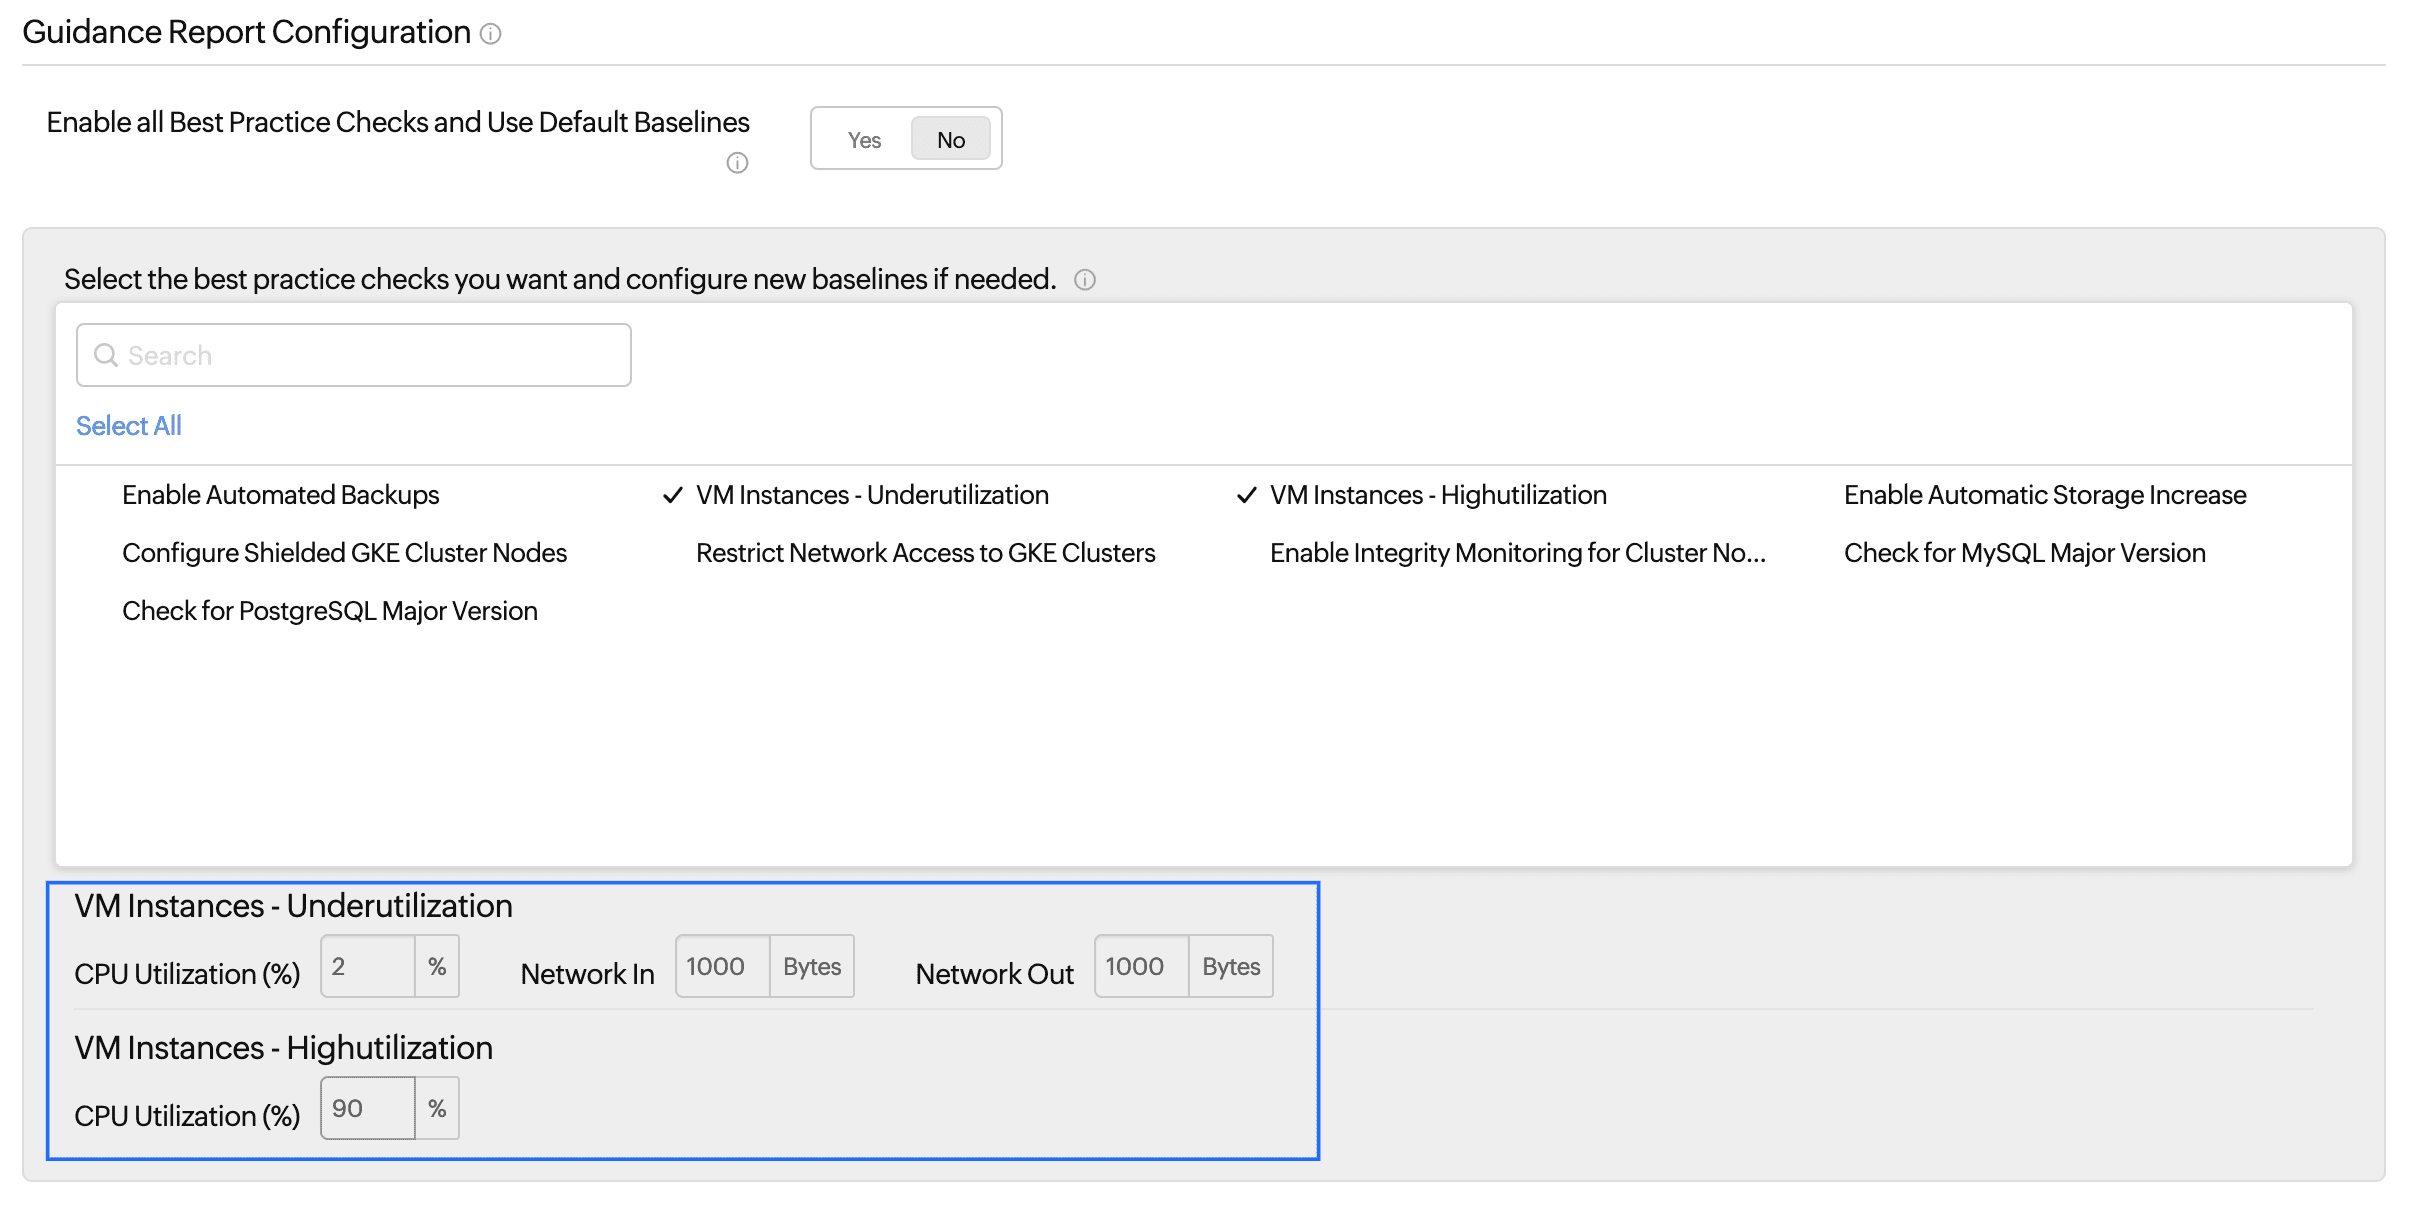
Task: Click the Select All link
Action: [x=129, y=426]
